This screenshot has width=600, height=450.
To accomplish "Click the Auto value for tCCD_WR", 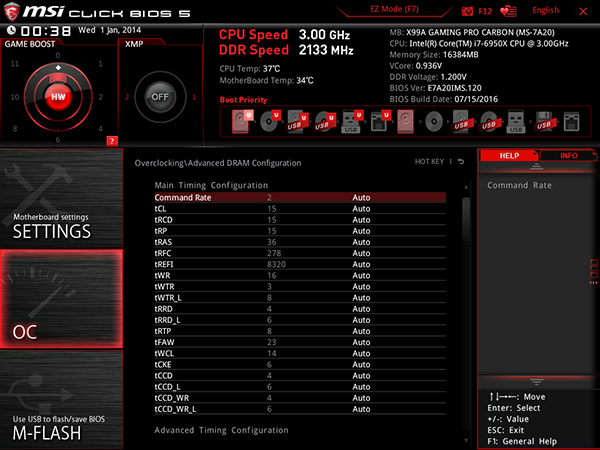I will pyautogui.click(x=361, y=398).
